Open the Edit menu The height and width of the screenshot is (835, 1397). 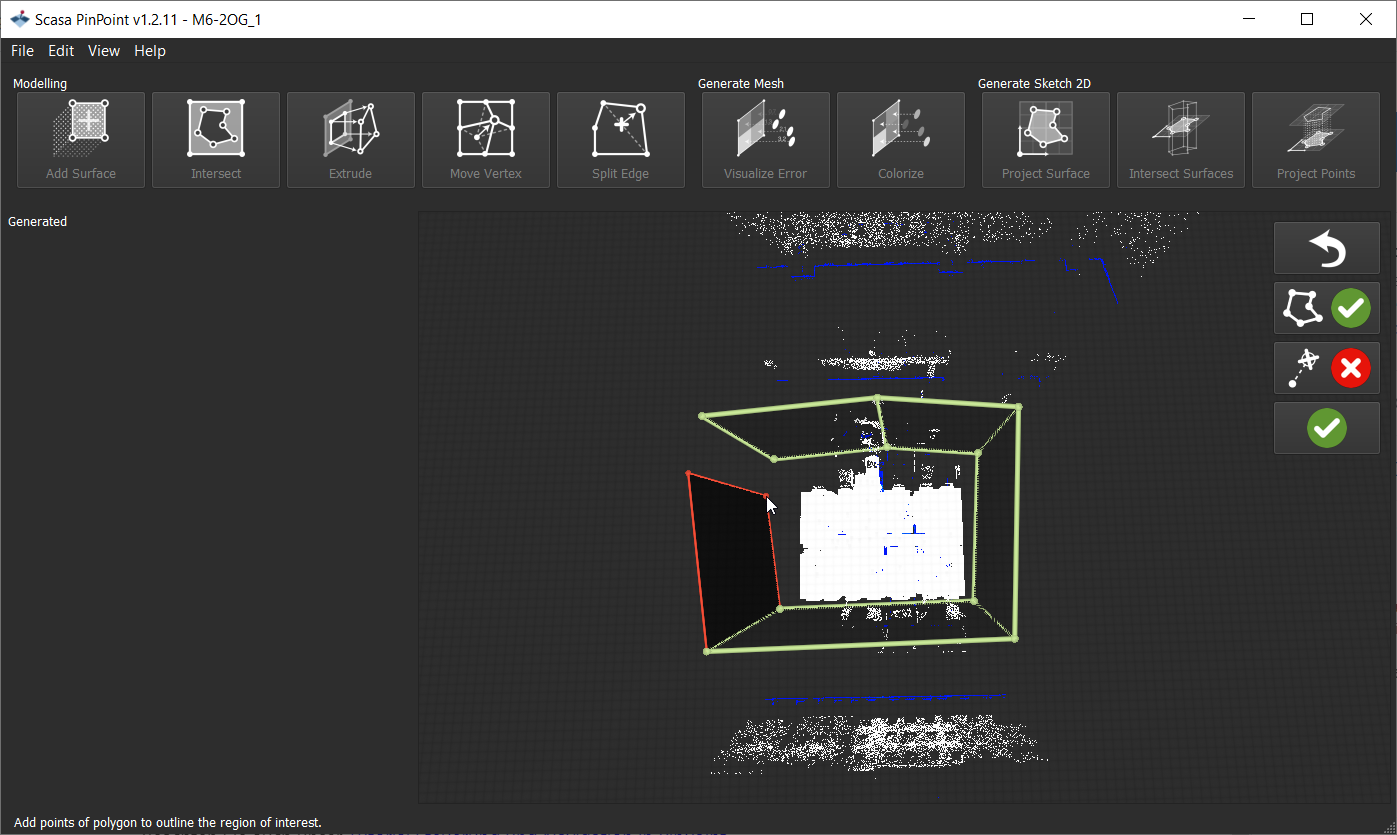pyautogui.click(x=61, y=51)
